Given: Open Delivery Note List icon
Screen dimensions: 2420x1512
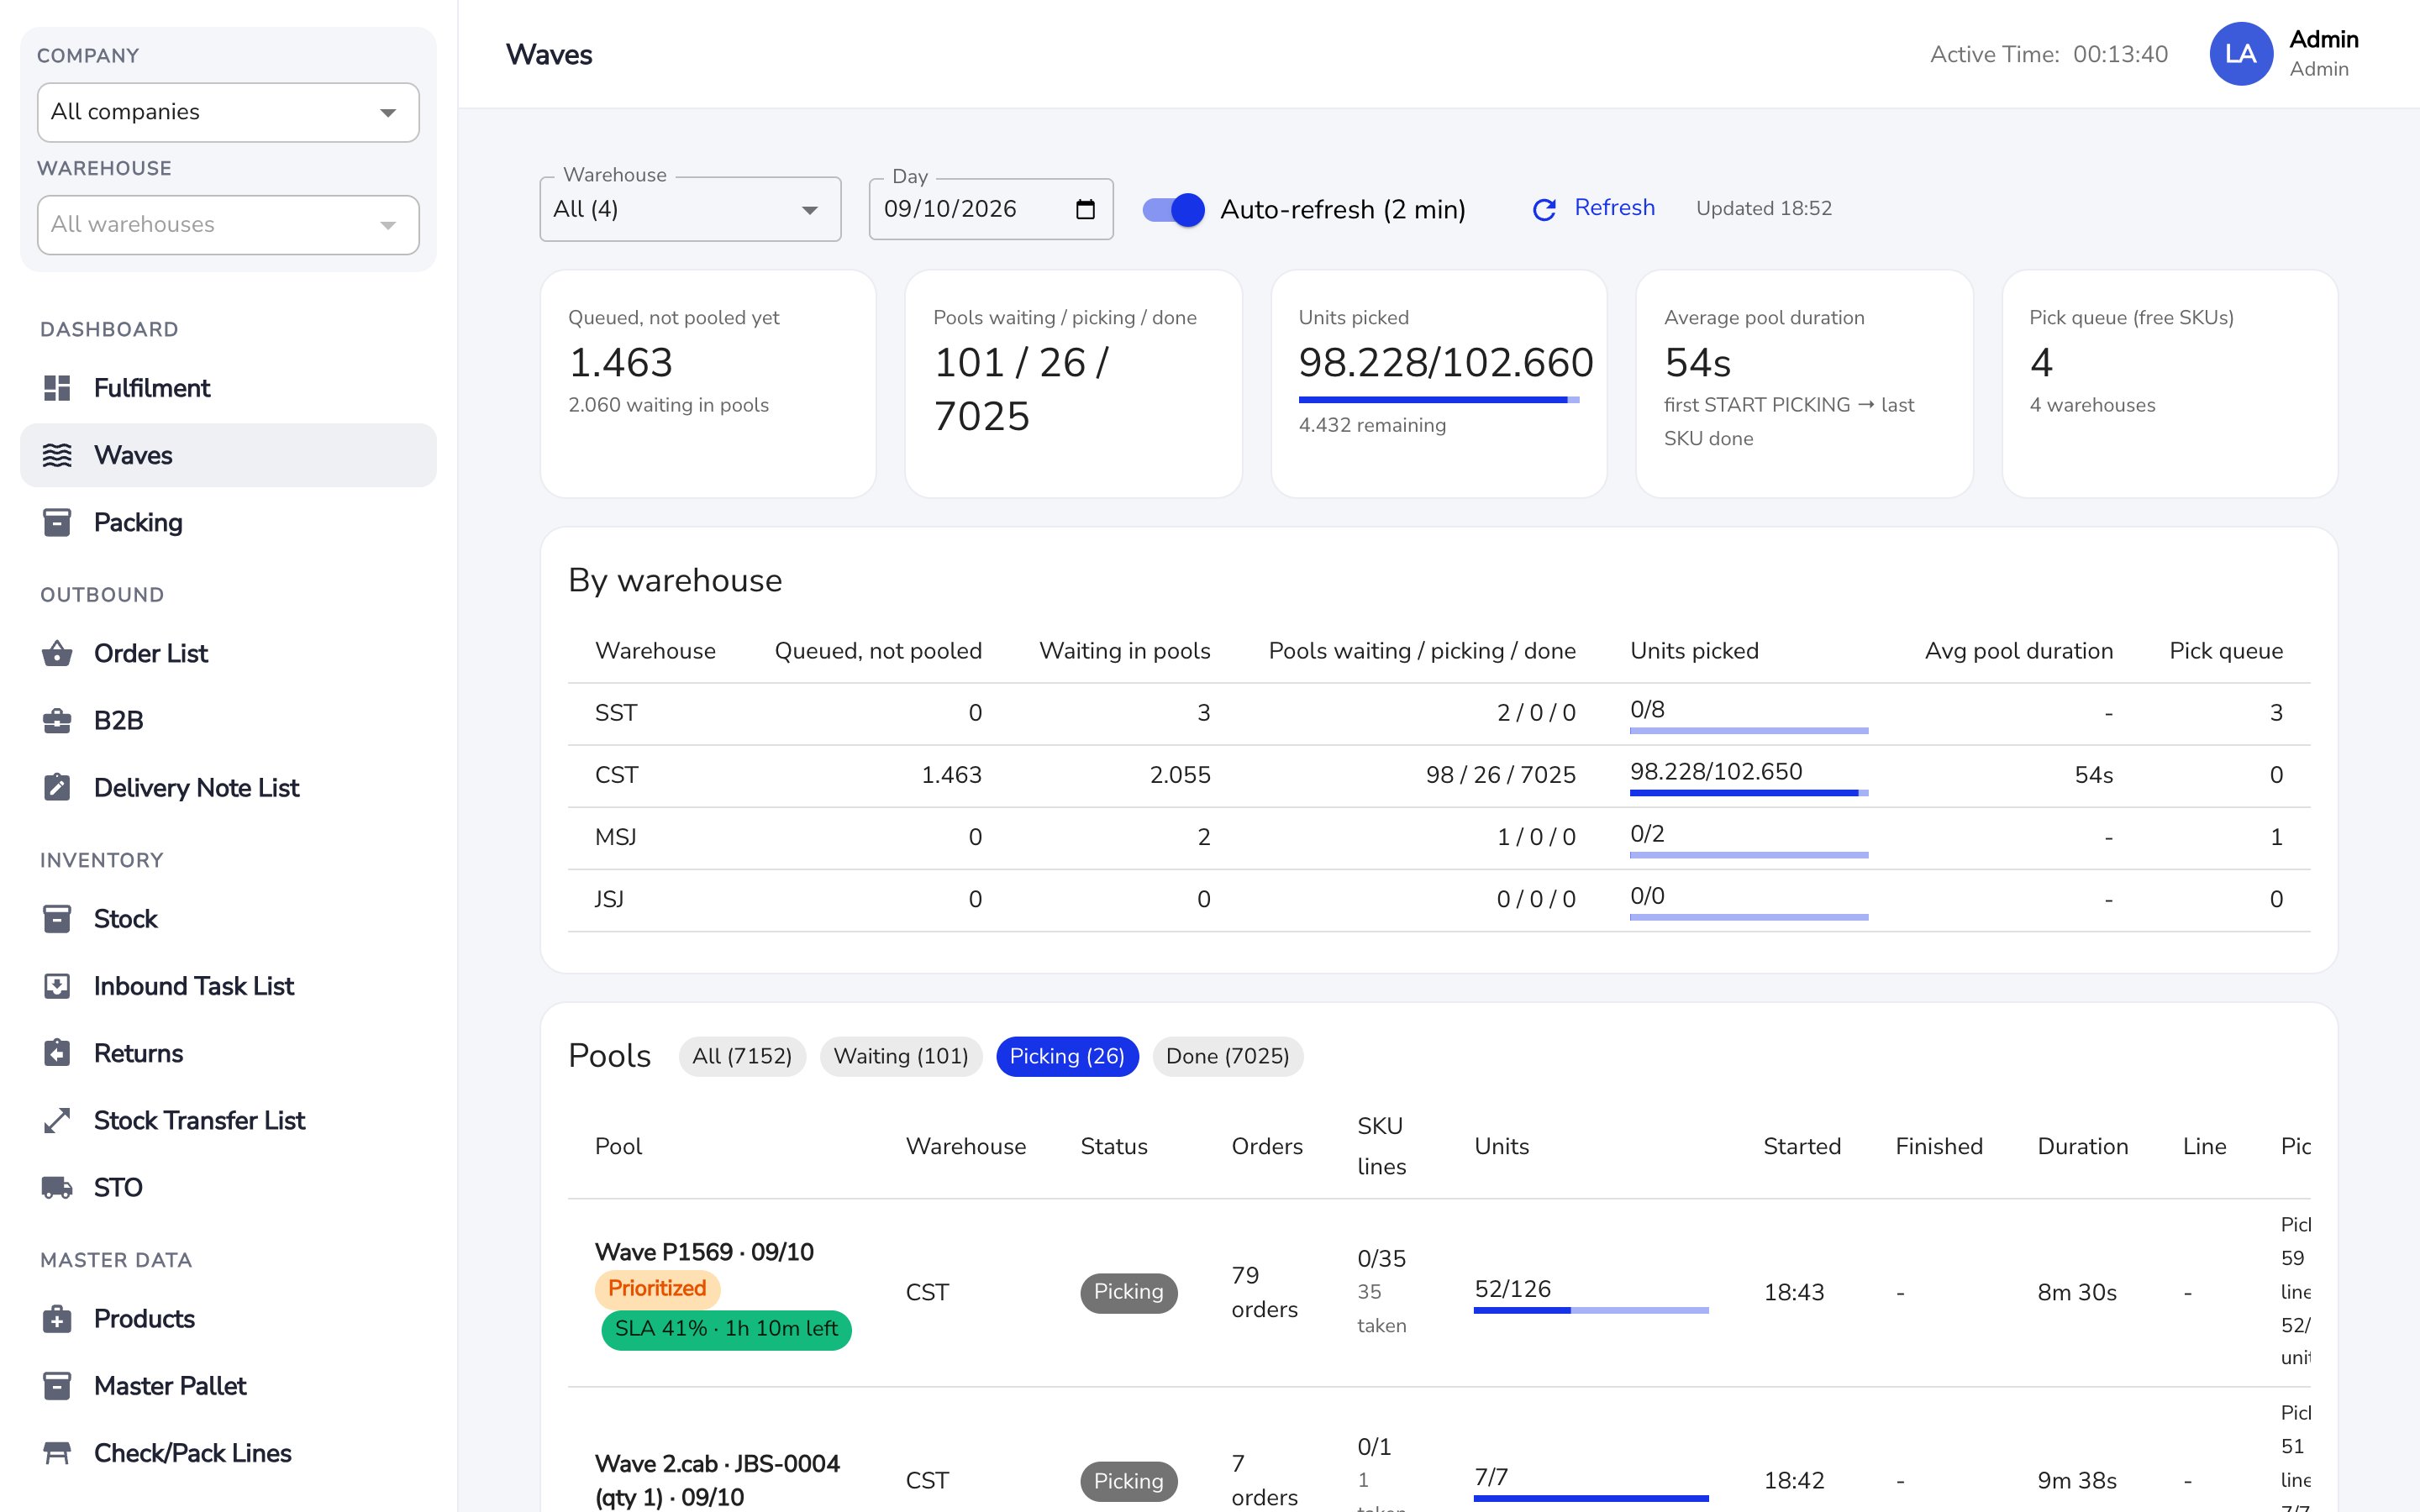Looking at the screenshot, I should click(x=57, y=787).
